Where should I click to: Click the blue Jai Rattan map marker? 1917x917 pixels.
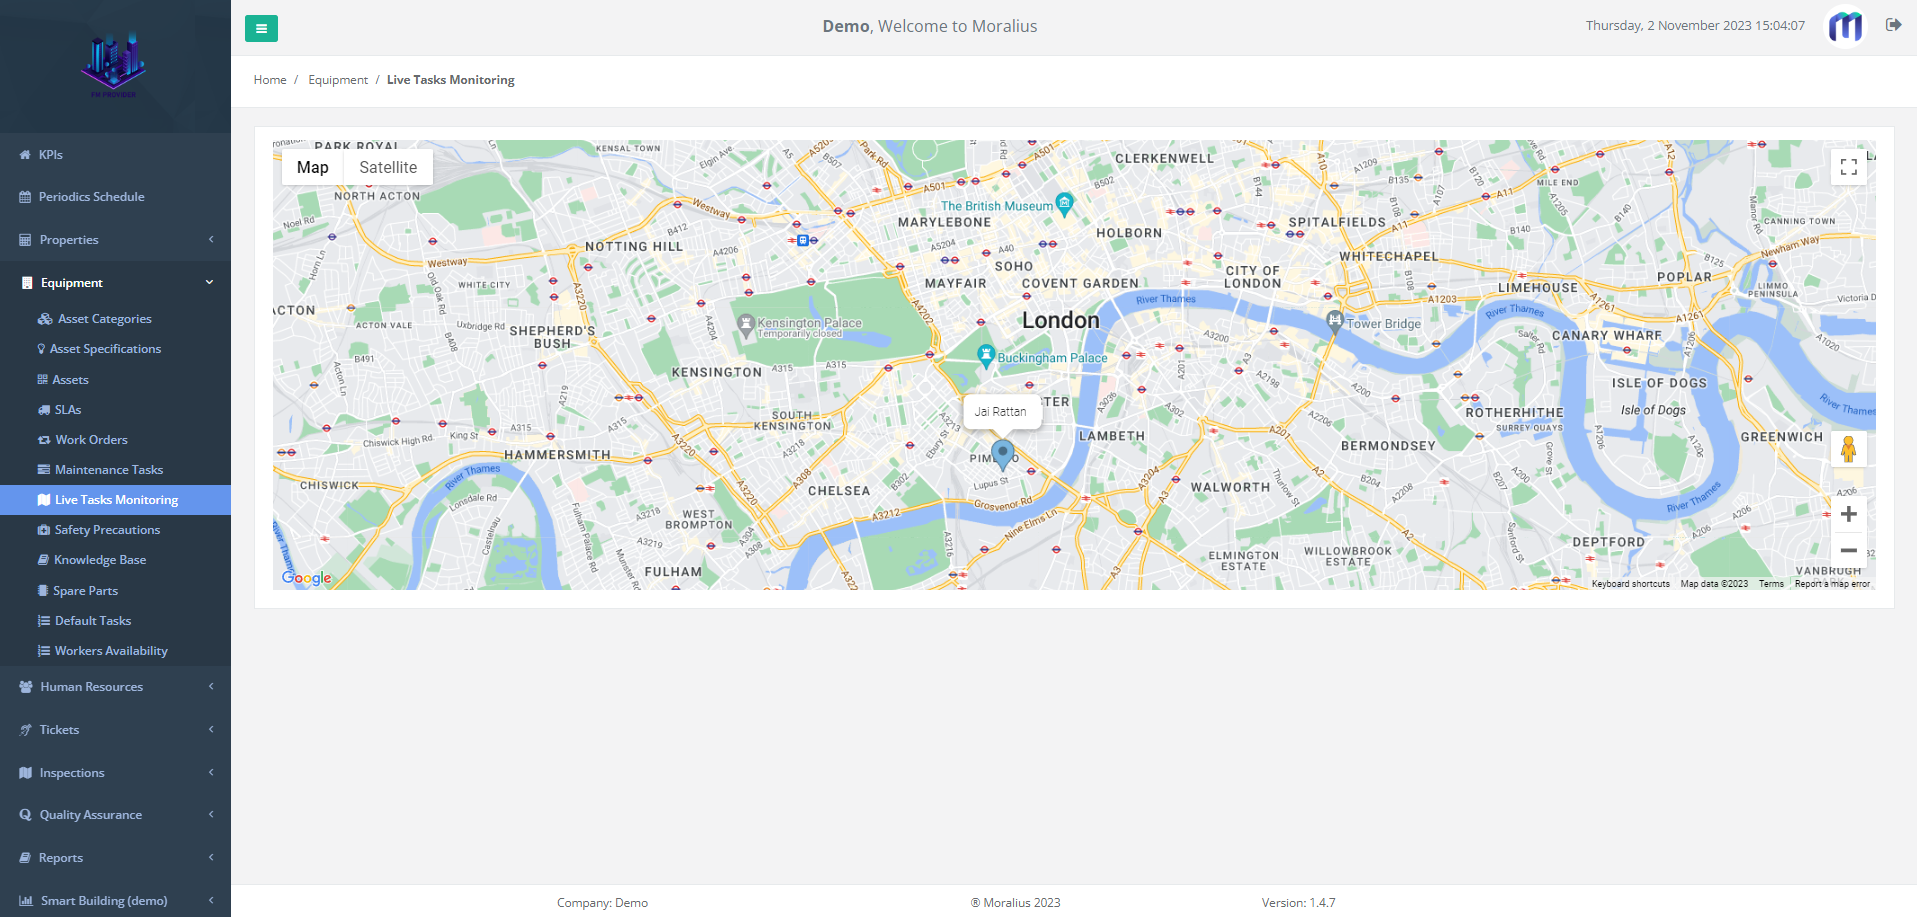click(1002, 455)
